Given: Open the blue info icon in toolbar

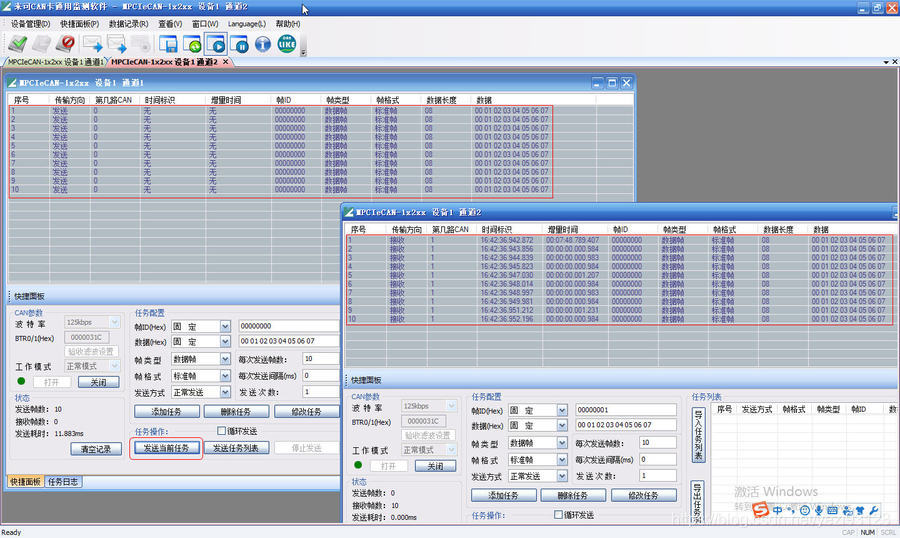Looking at the screenshot, I should 263,44.
